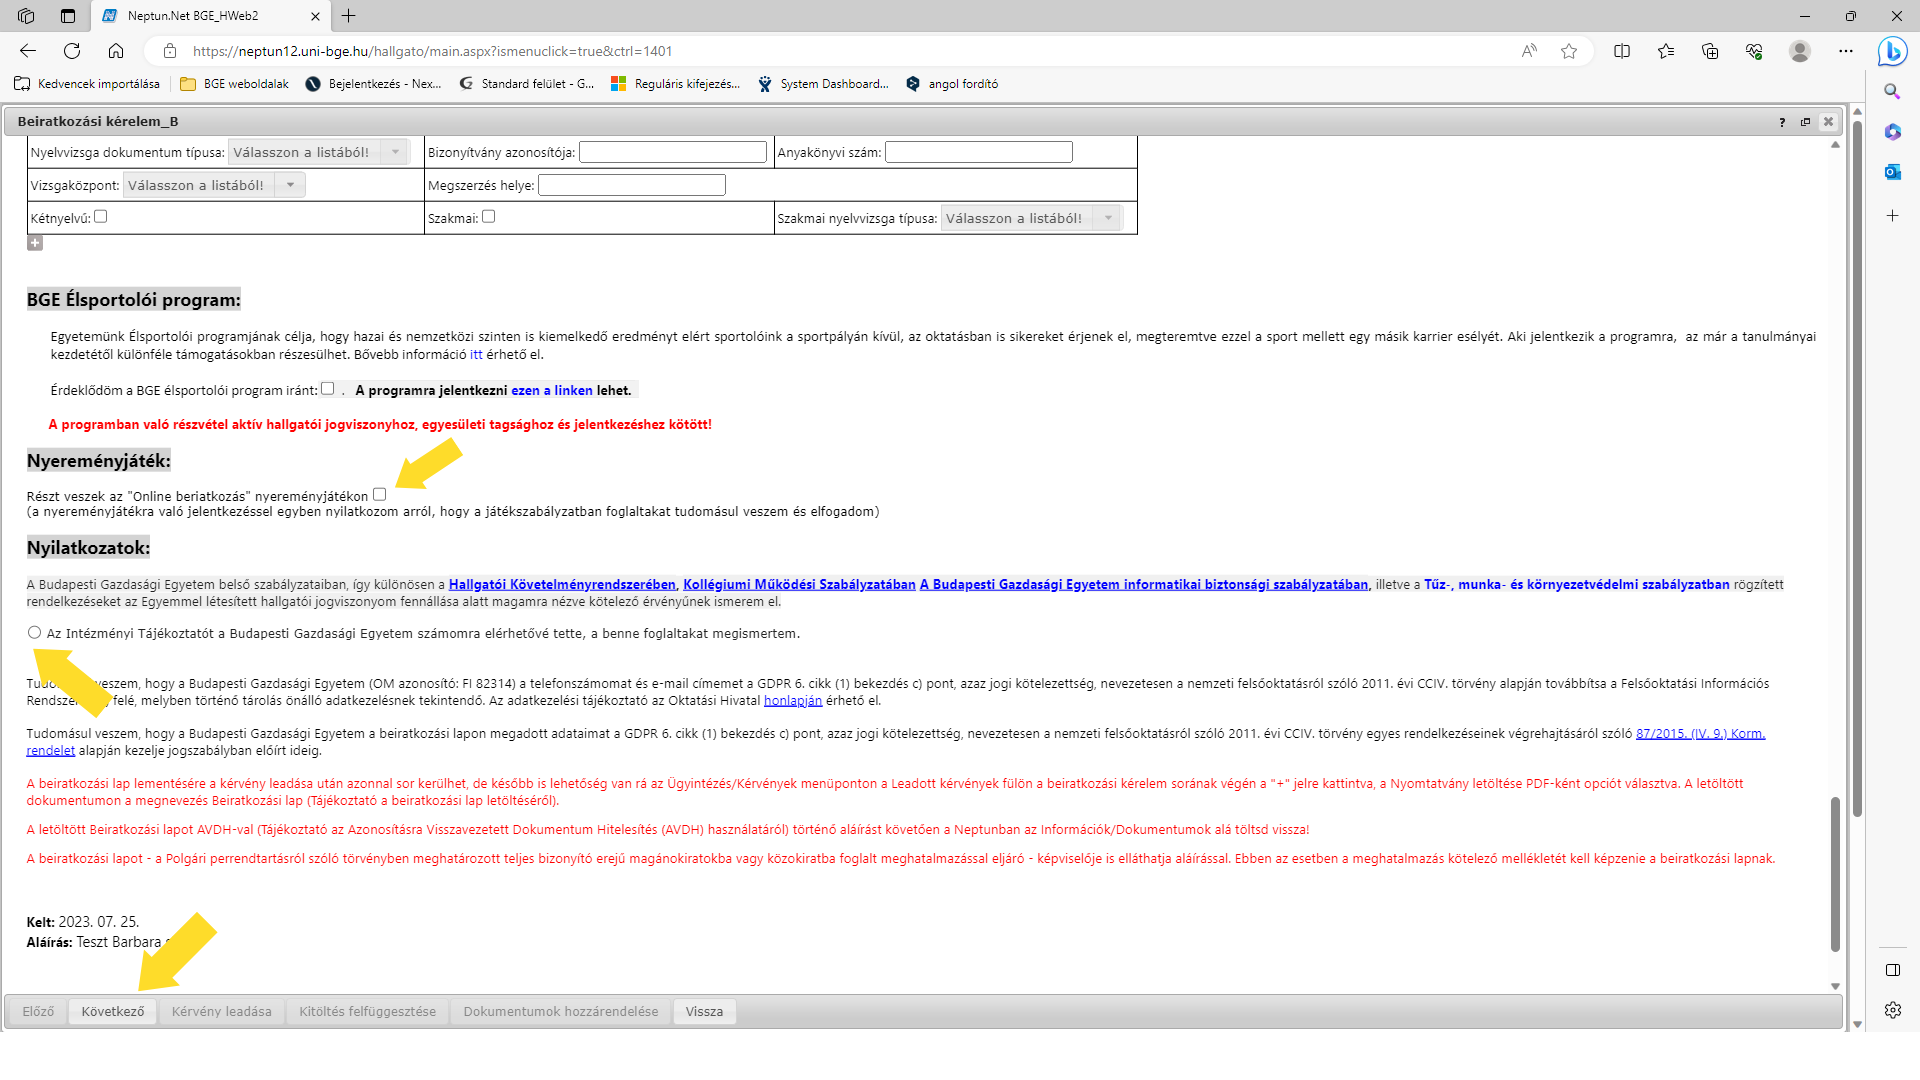Toggle sidebar layout icon at bottom right

click(x=1892, y=970)
